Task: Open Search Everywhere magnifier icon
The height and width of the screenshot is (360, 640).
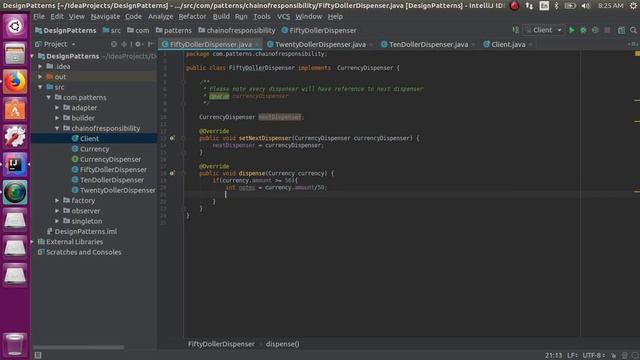Action: [x=633, y=30]
